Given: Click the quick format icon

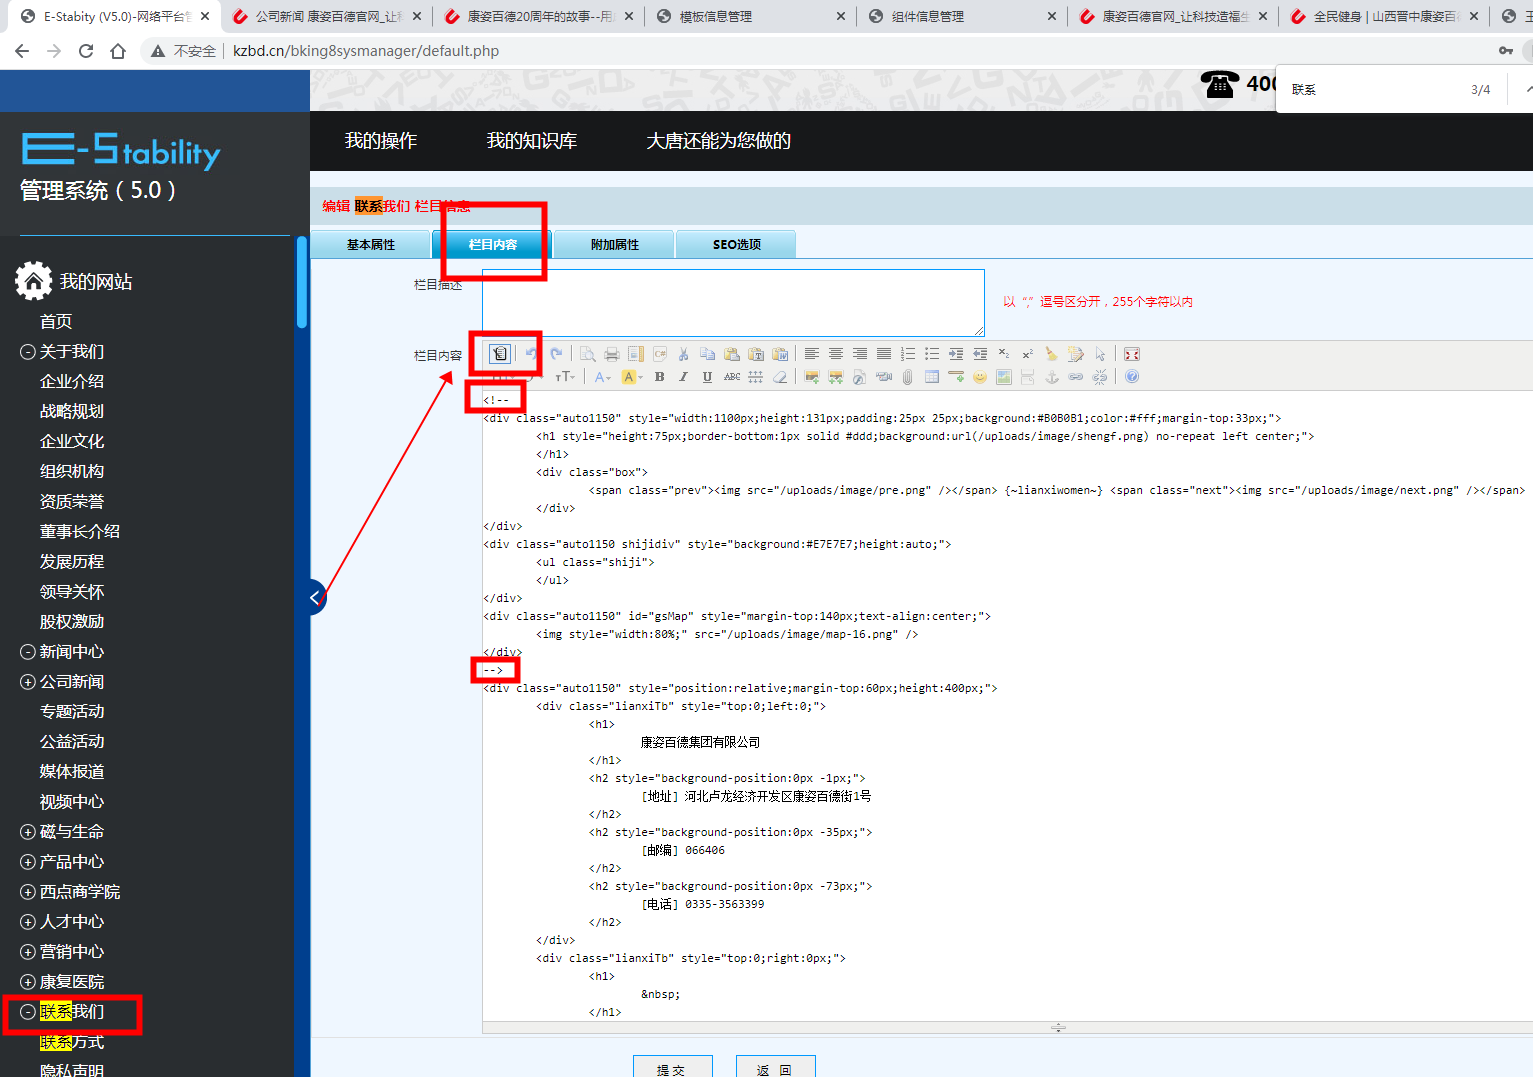Looking at the screenshot, I should (1075, 354).
